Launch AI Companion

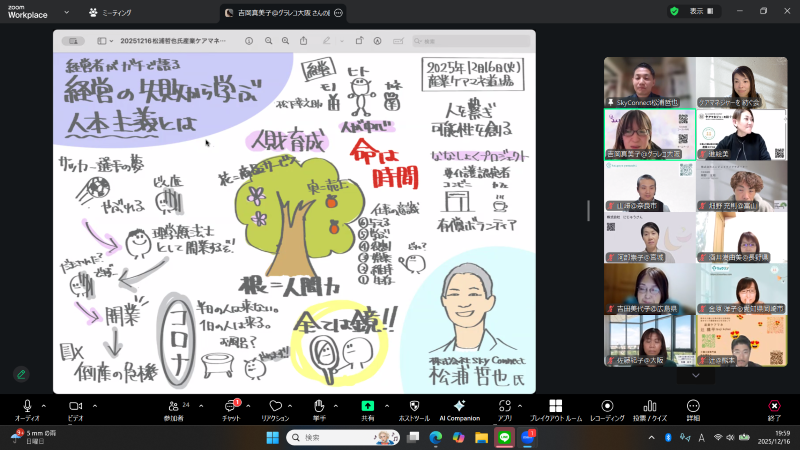pos(459,405)
